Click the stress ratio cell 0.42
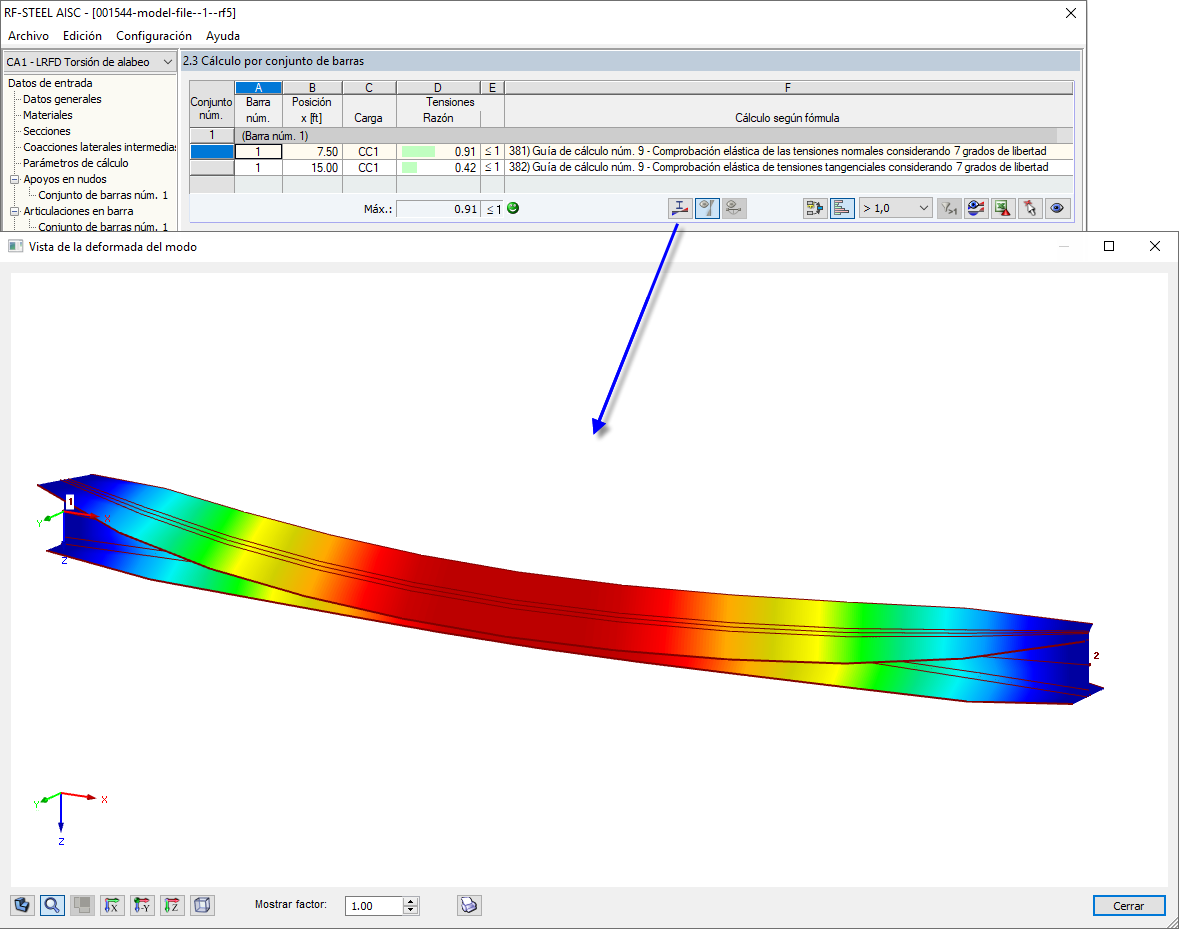 coord(438,168)
